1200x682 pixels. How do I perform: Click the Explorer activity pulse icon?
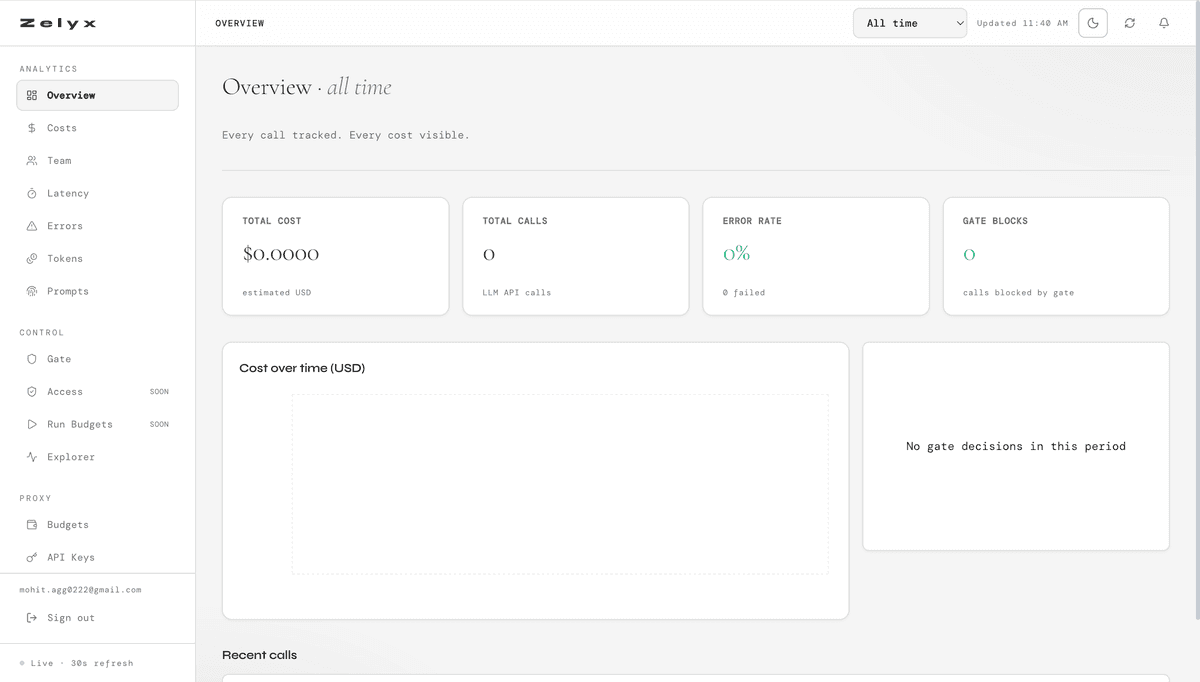32,457
